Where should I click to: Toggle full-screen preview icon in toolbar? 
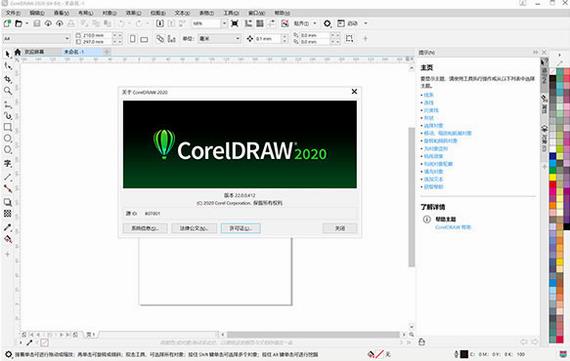pyautogui.click(x=235, y=24)
